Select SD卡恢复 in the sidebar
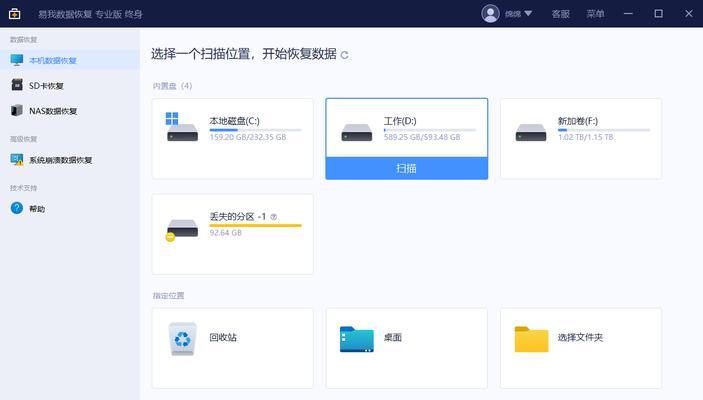Viewport: 703px width, 400px height. (69, 85)
